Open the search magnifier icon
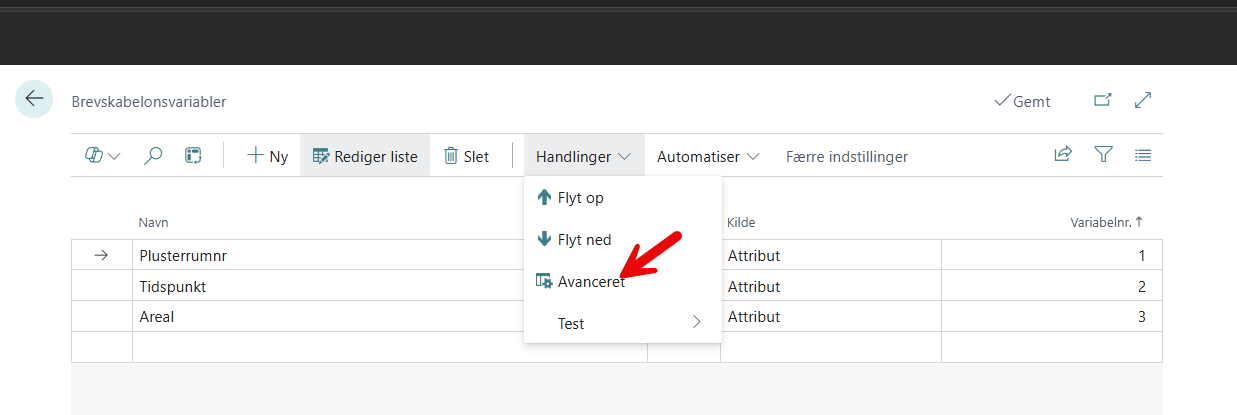Screen dimensions: 1237x415 [x=153, y=156]
